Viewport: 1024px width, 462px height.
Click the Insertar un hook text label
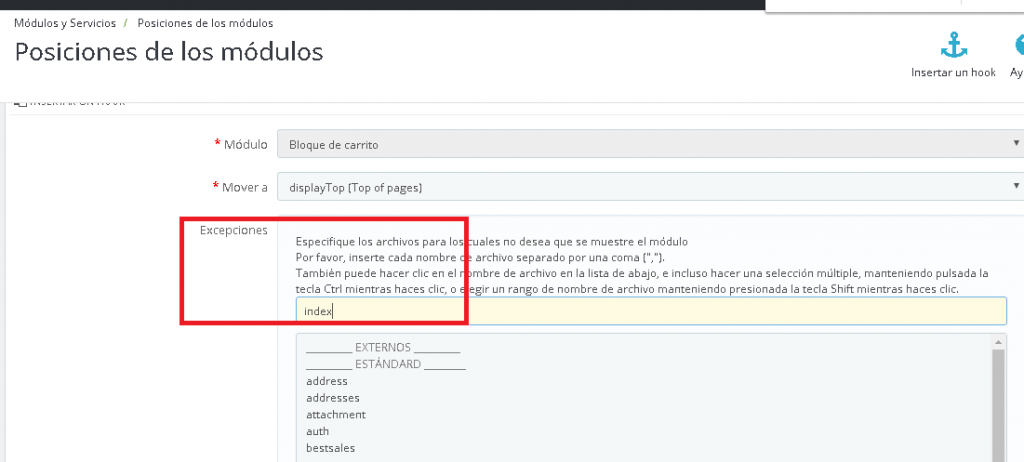[x=953, y=73]
